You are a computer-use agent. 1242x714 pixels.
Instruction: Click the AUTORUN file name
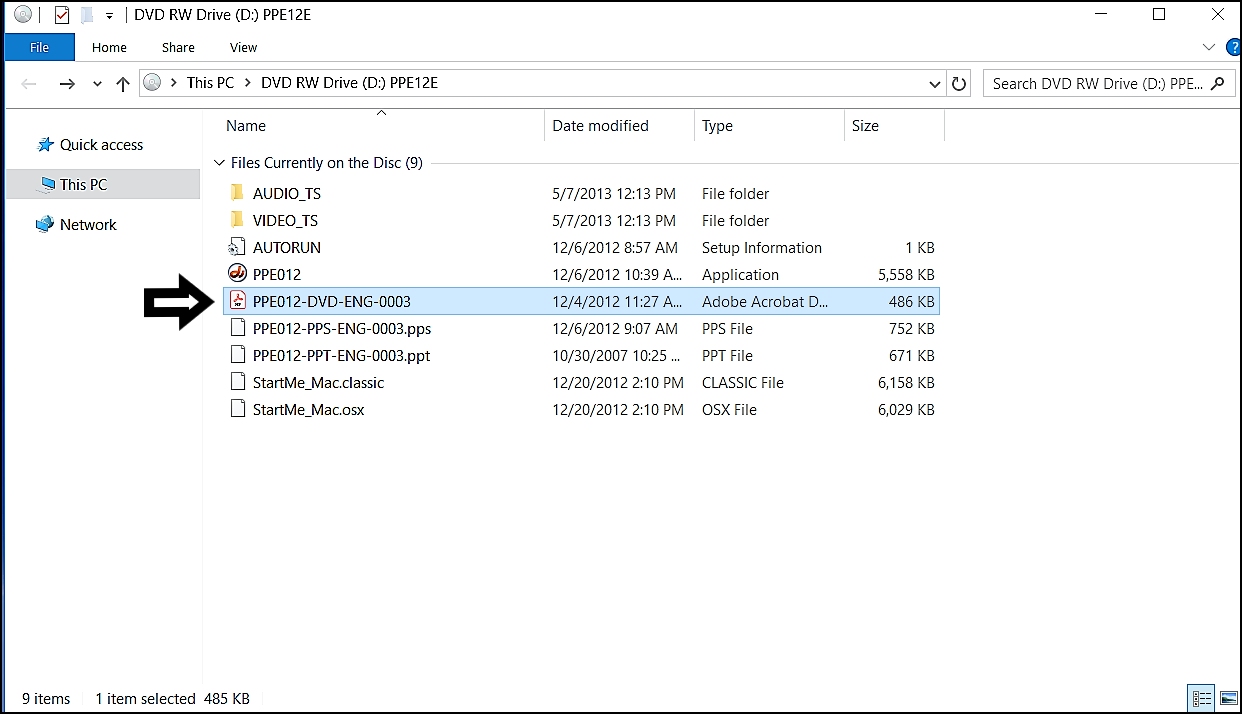coord(287,248)
